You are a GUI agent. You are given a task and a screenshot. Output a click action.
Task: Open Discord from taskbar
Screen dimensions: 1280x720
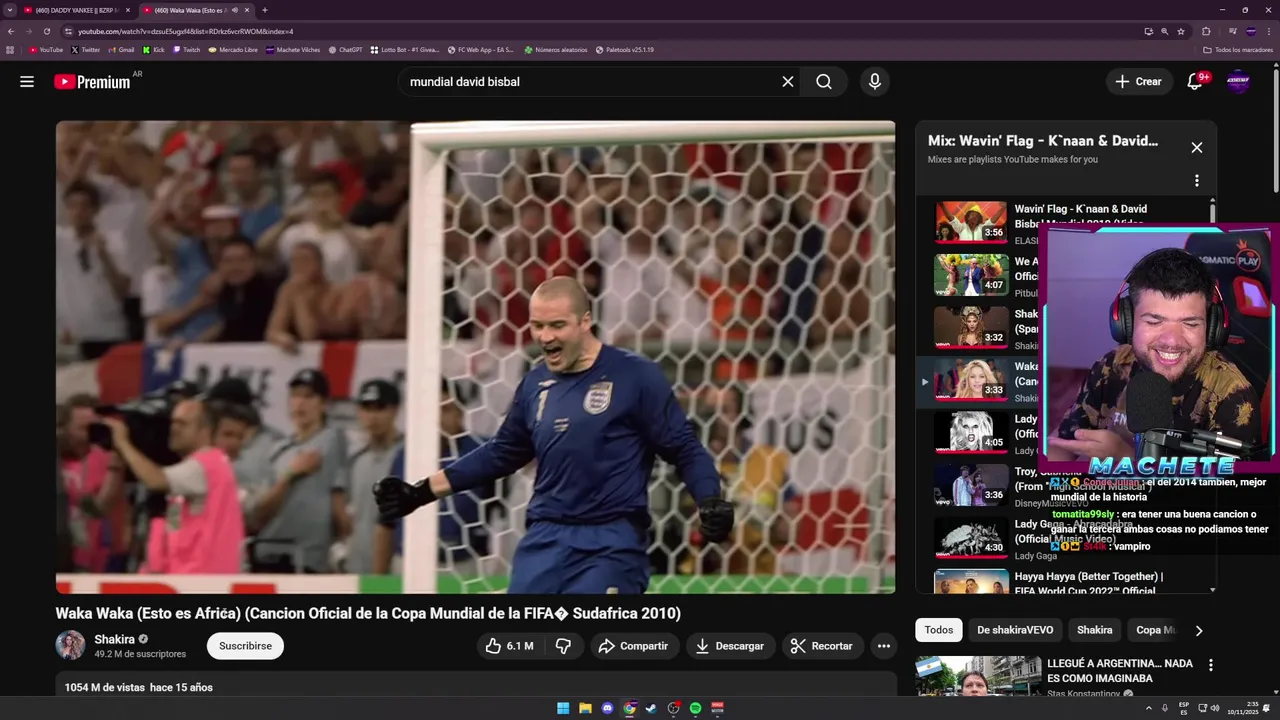[x=607, y=708]
